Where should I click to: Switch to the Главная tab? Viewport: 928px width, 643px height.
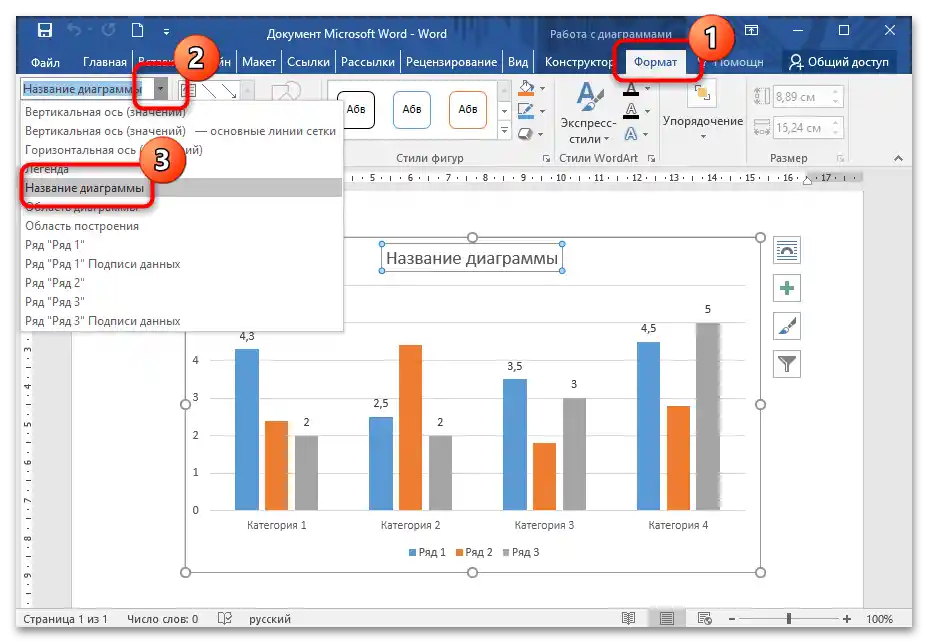coord(105,62)
